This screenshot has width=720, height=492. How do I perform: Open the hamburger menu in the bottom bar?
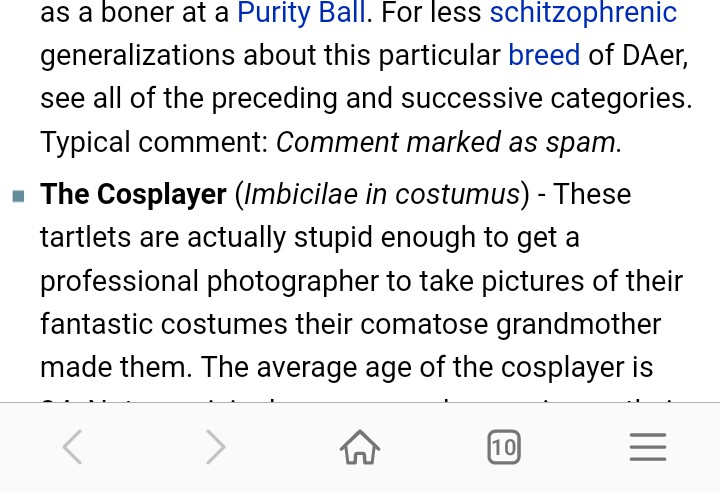click(x=648, y=447)
